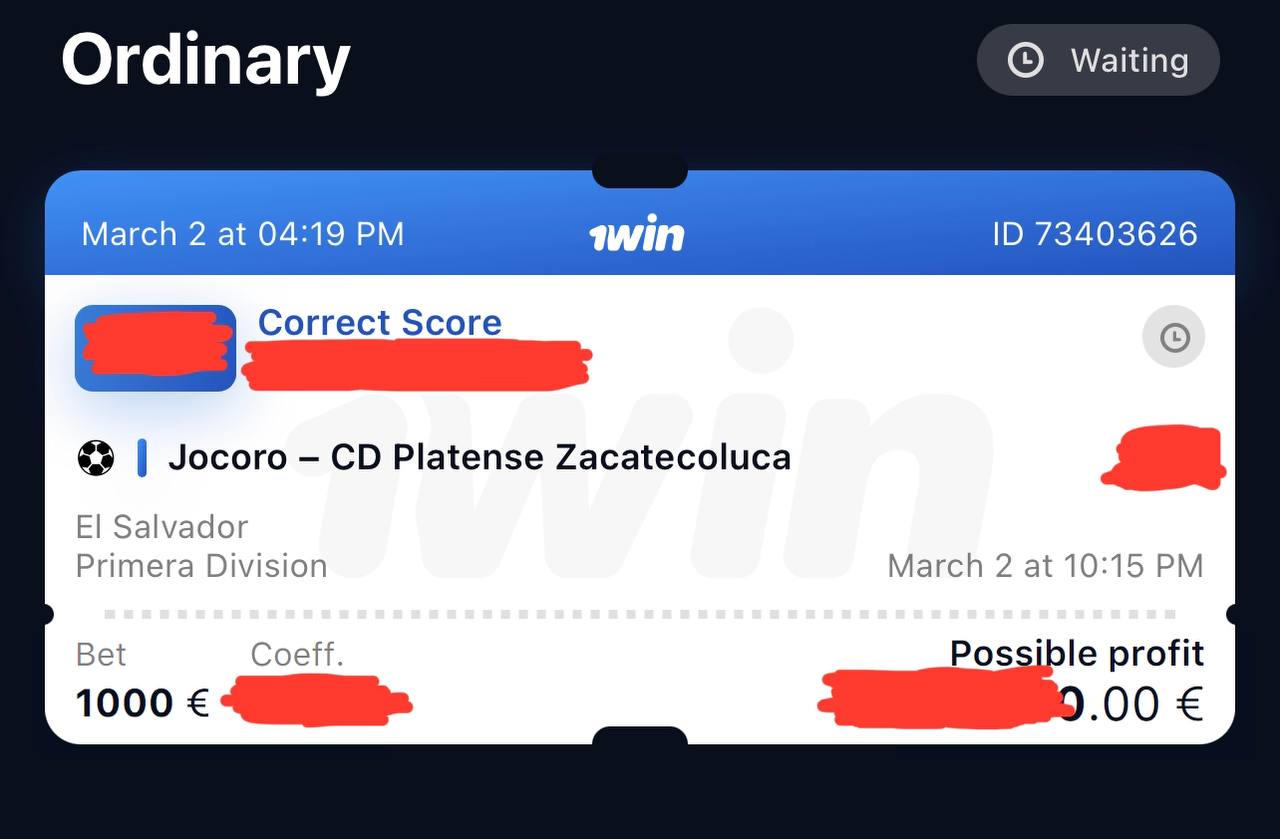
Task: Click the match start time 10:15 PM
Action: [1045, 566]
